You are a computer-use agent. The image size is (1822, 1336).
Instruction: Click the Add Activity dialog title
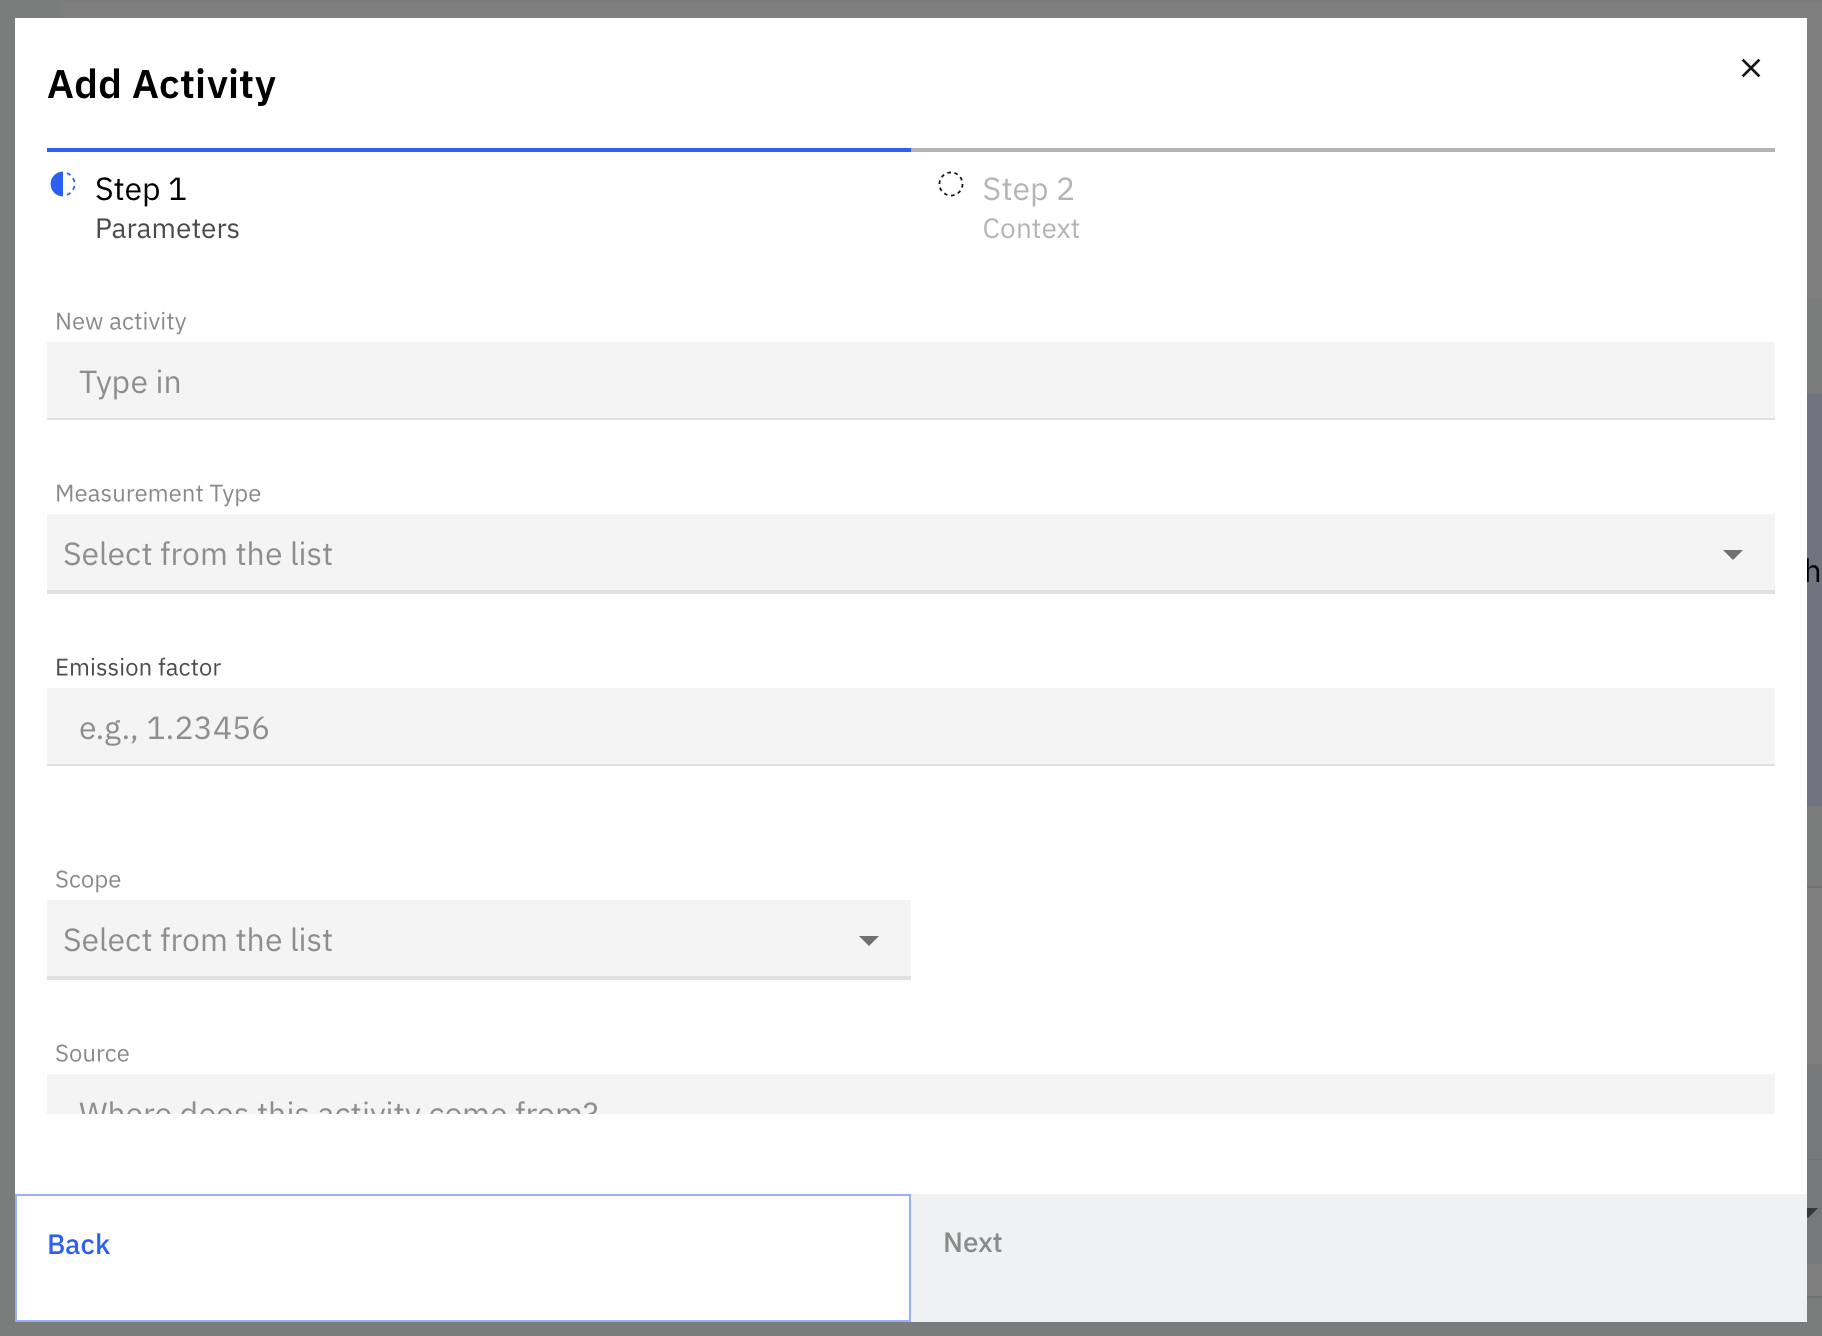(x=162, y=85)
